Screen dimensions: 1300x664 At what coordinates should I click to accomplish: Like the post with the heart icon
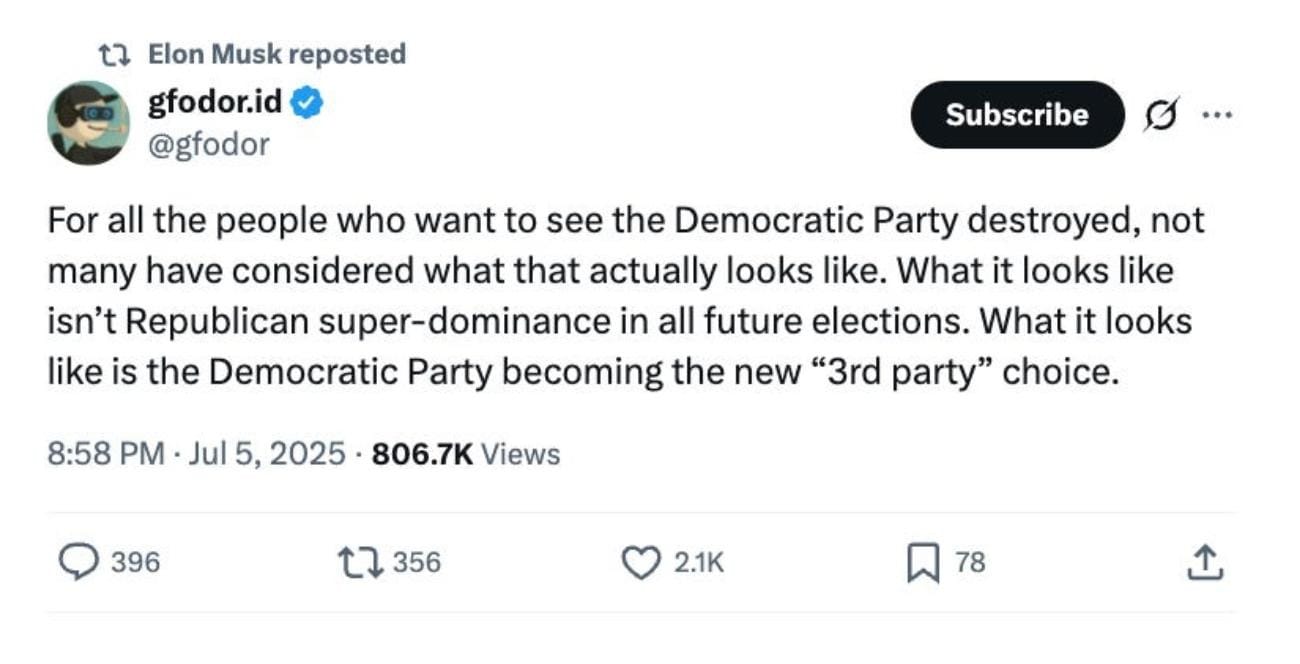(x=641, y=563)
